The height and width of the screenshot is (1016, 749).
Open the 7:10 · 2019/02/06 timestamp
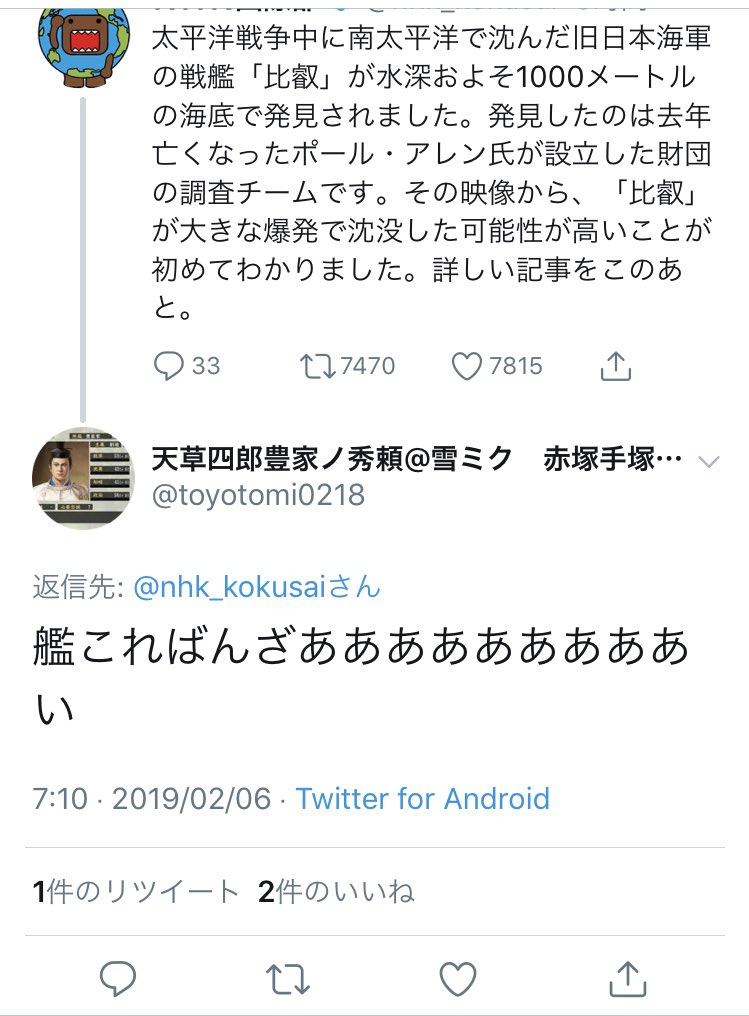pos(152,799)
